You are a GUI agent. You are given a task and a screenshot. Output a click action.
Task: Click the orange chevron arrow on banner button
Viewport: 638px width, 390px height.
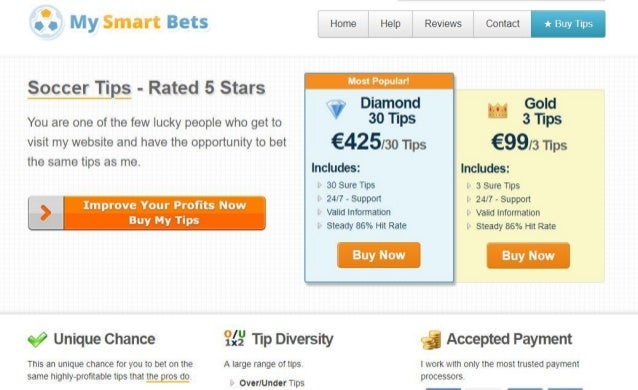coord(46,213)
